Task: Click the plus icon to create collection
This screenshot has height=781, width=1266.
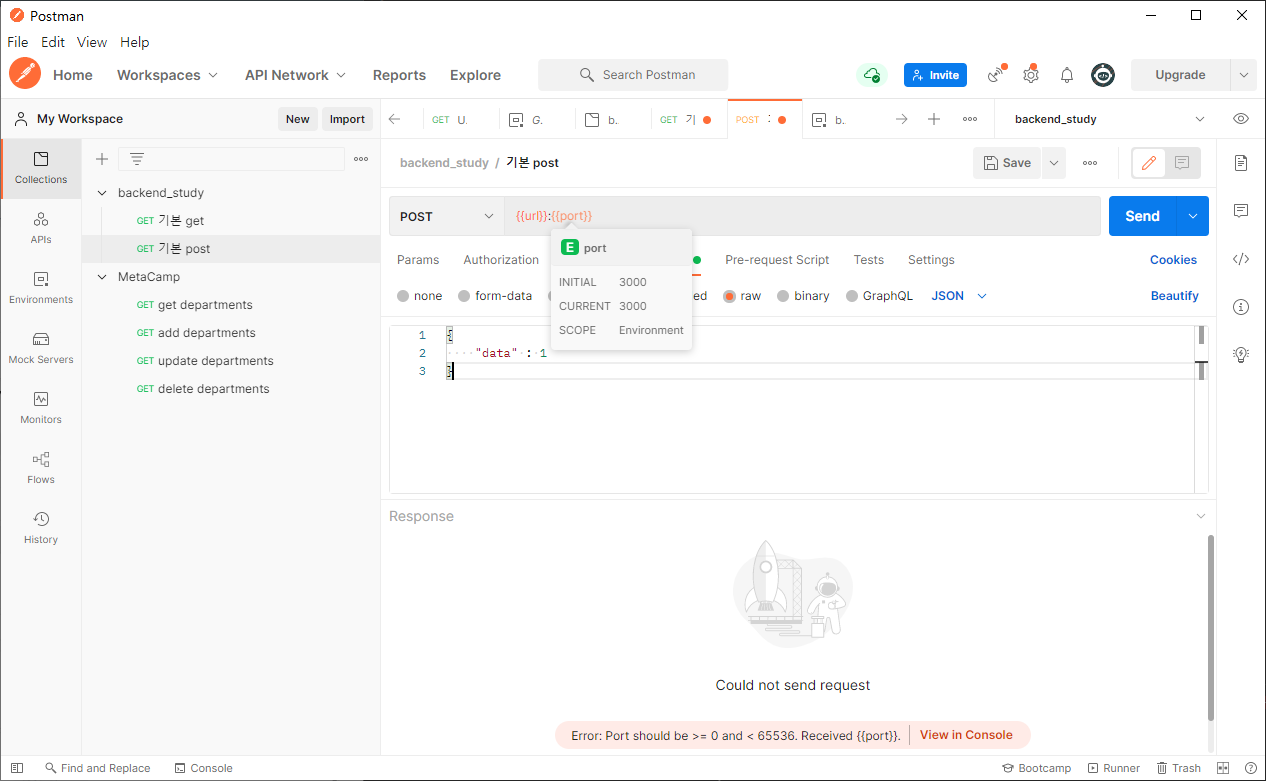Action: click(x=101, y=159)
